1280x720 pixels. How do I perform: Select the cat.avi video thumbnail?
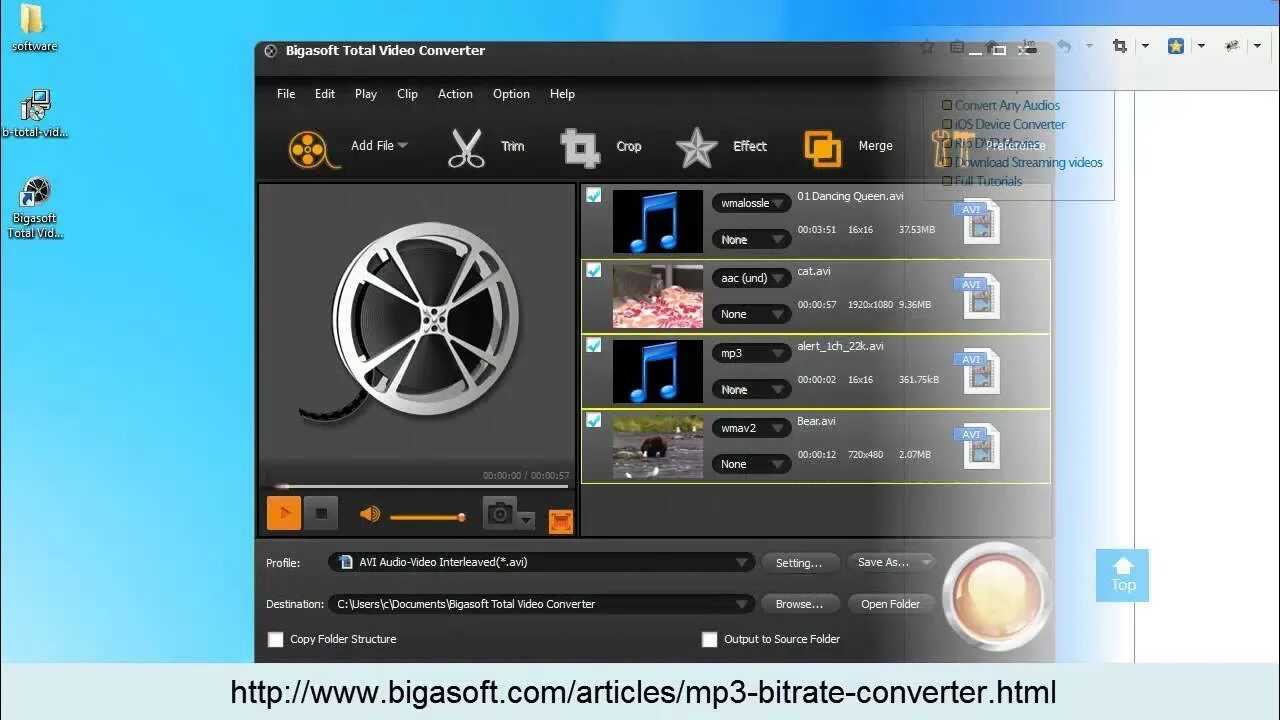click(657, 296)
